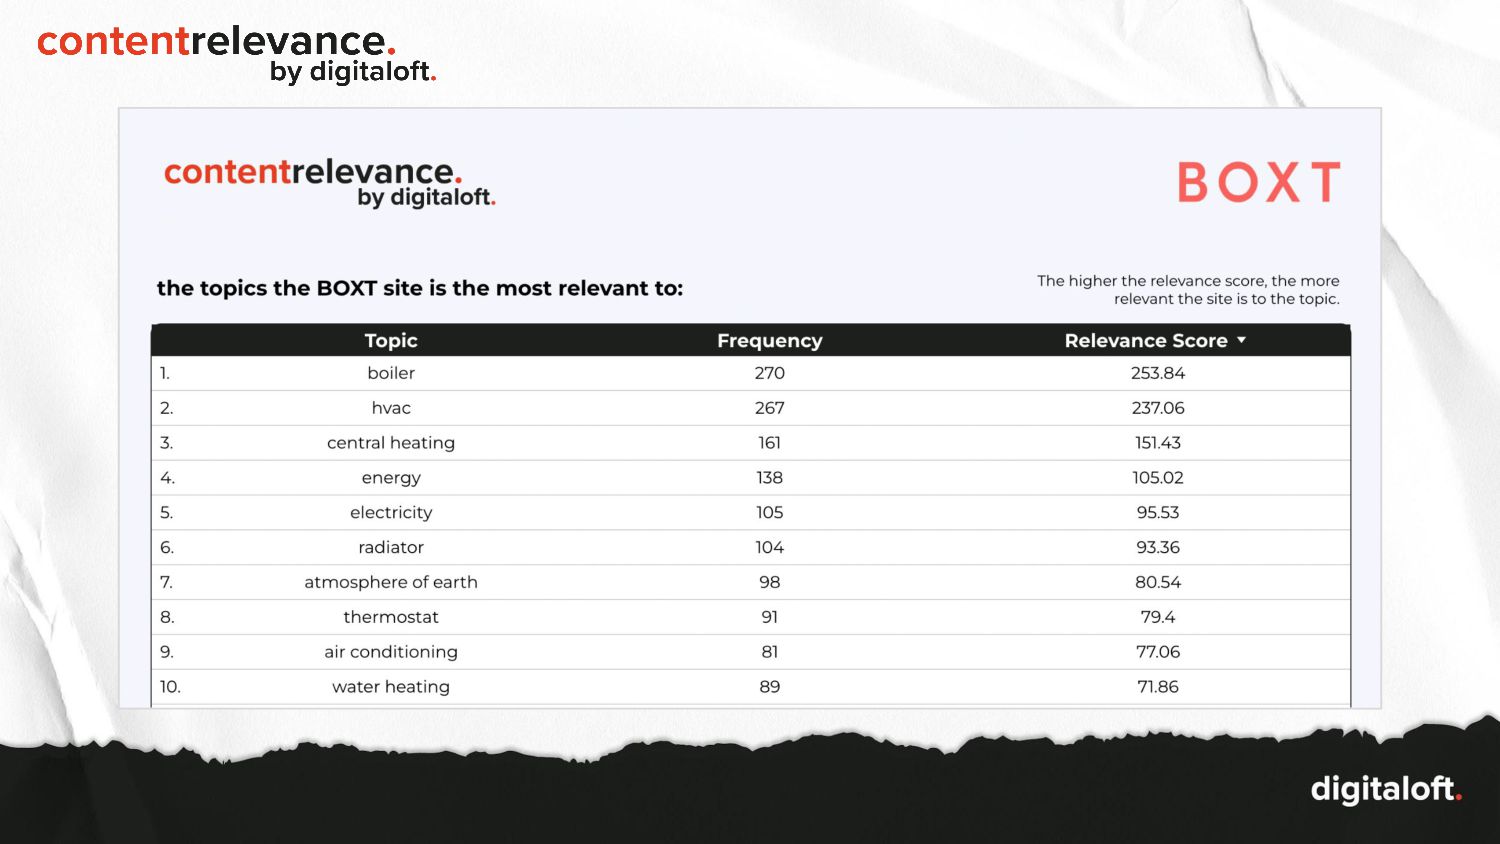
Task: Select the 'energy' topic cell
Action: (x=391, y=478)
